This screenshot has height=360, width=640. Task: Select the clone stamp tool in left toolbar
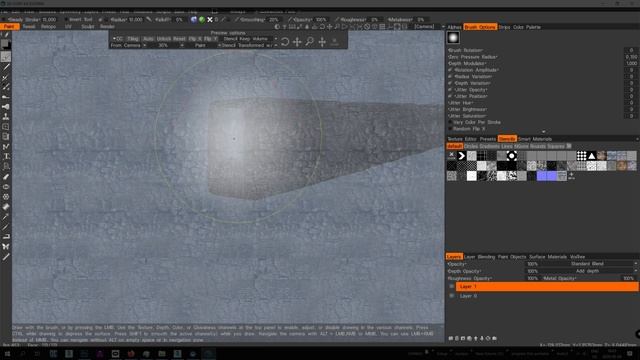6,117
